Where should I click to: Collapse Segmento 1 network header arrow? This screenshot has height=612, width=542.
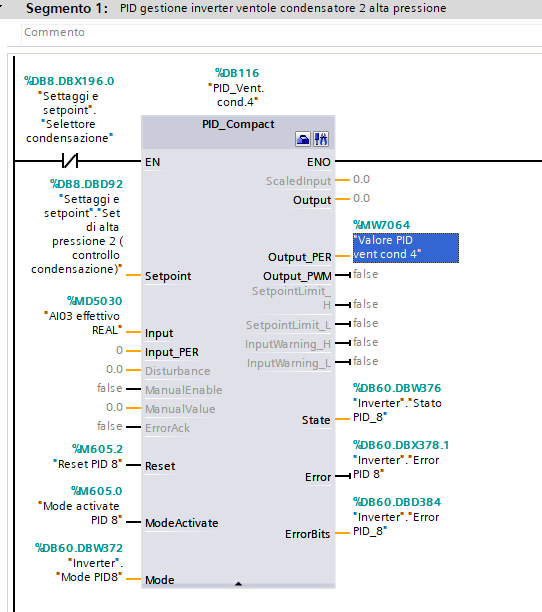tap(1, 8)
